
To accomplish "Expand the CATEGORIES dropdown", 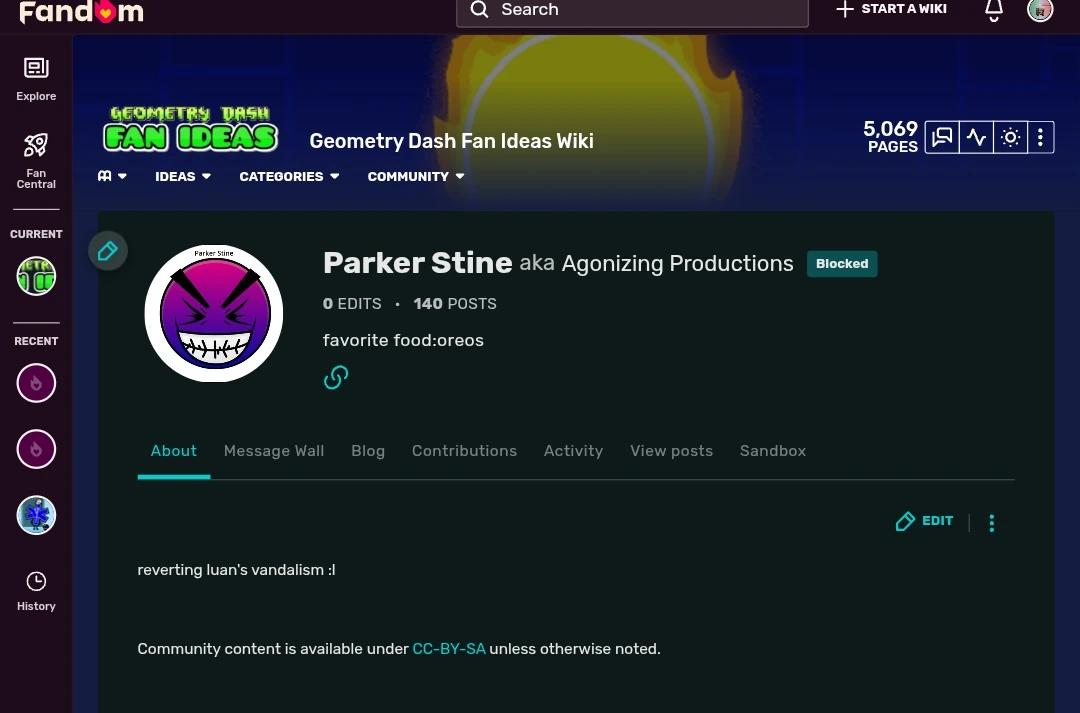I will 288,176.
